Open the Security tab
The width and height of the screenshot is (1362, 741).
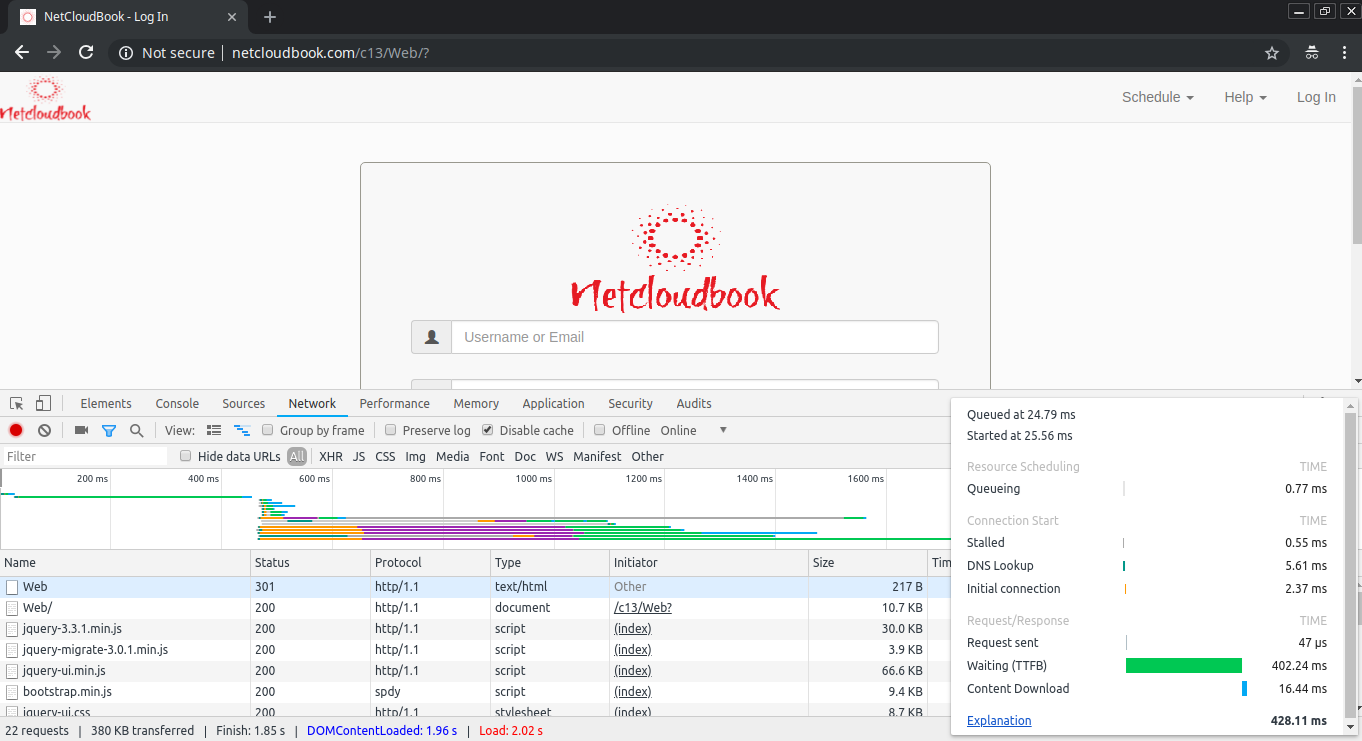click(630, 404)
